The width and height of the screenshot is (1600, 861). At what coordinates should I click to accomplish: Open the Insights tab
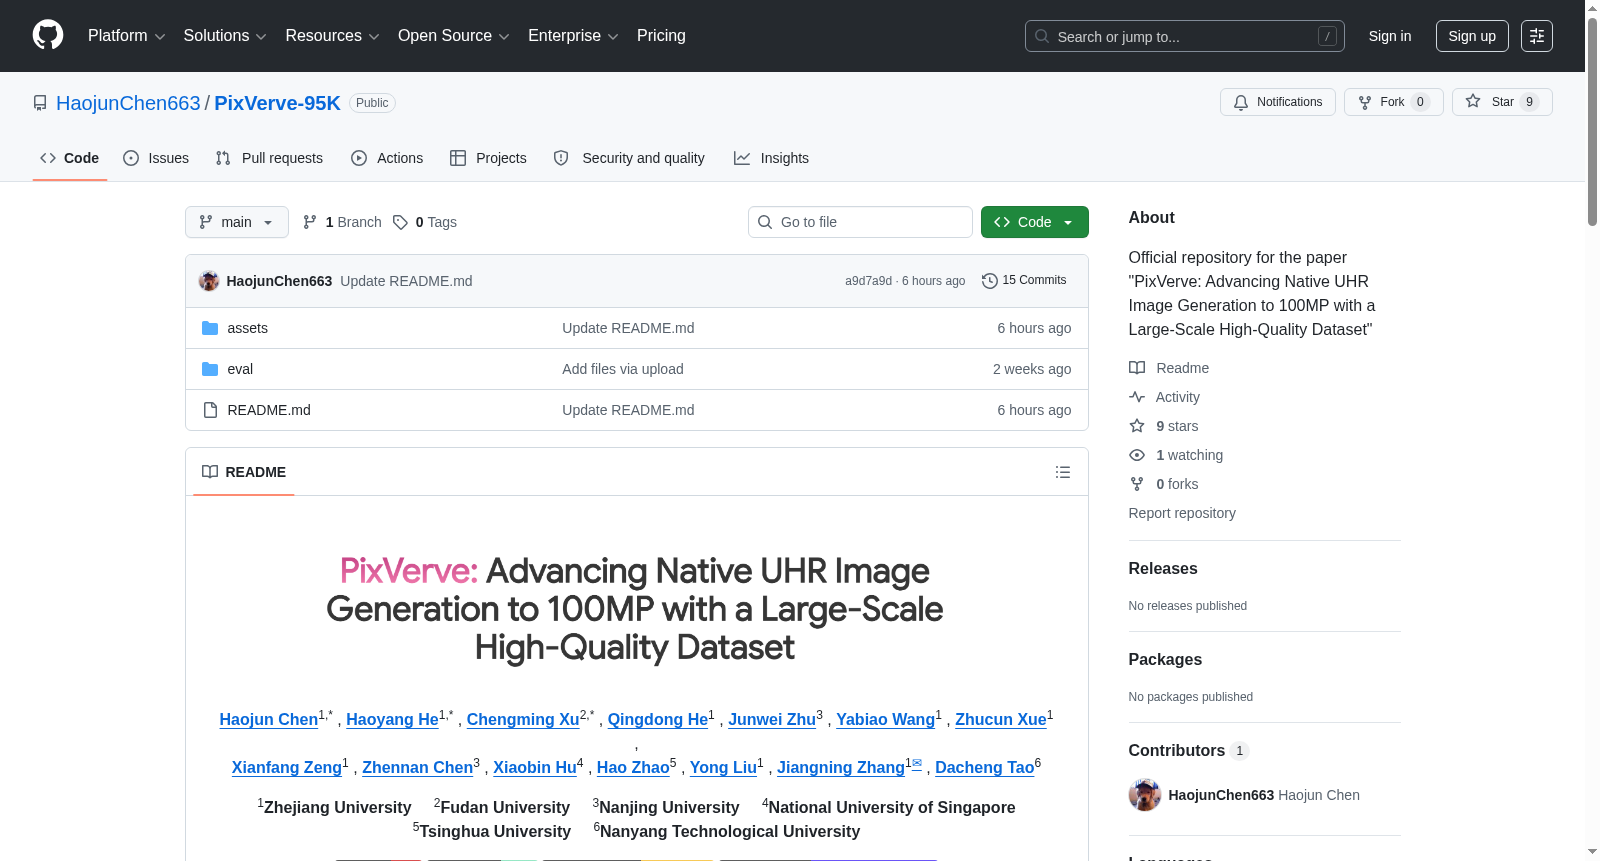click(x=771, y=158)
